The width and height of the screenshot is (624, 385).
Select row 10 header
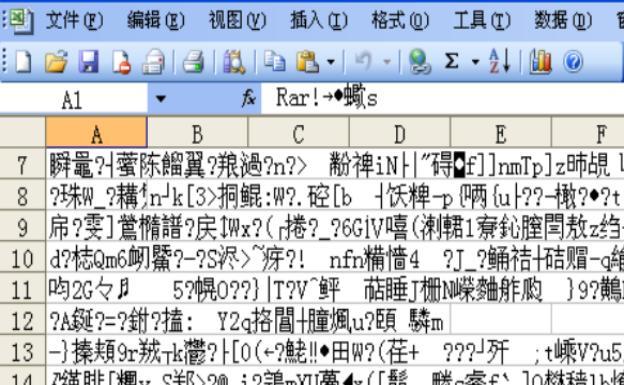pyautogui.click(x=22, y=259)
